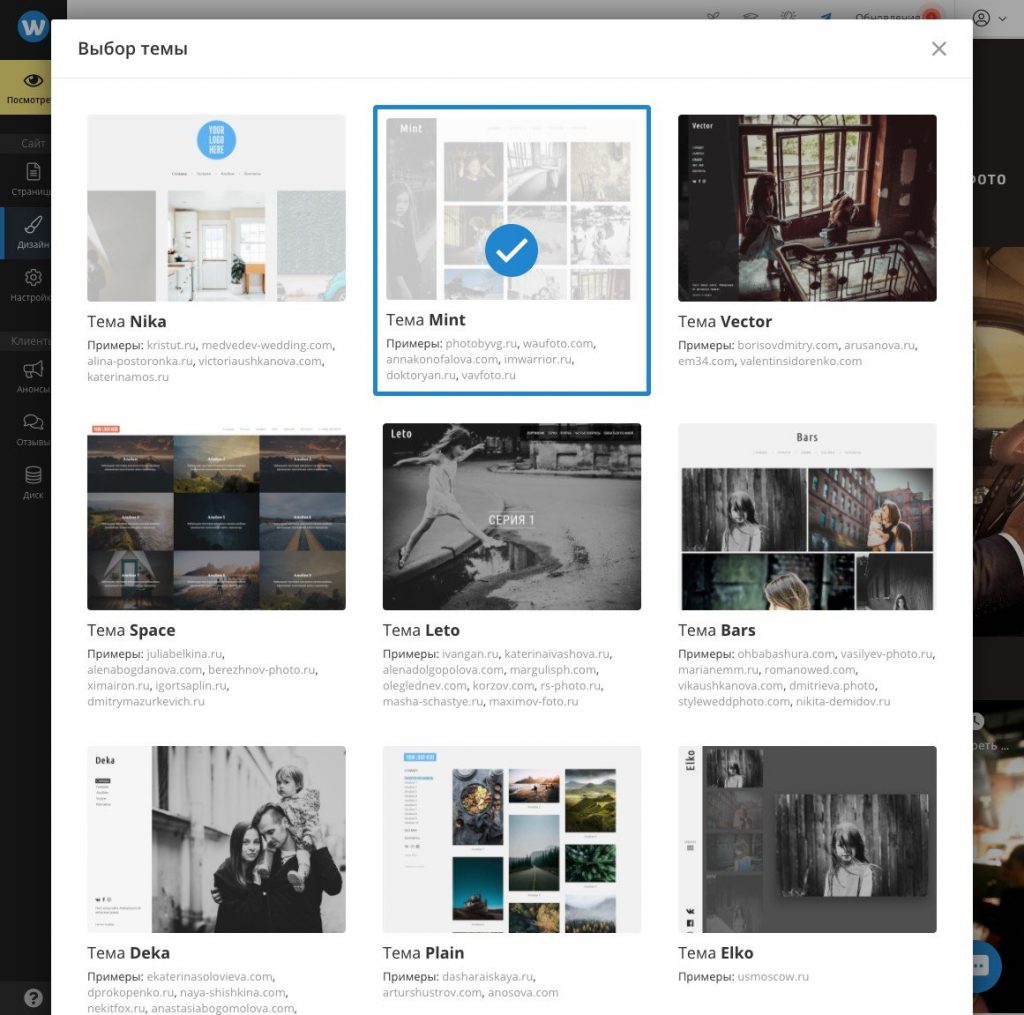Open example link em34.com

[705, 361]
